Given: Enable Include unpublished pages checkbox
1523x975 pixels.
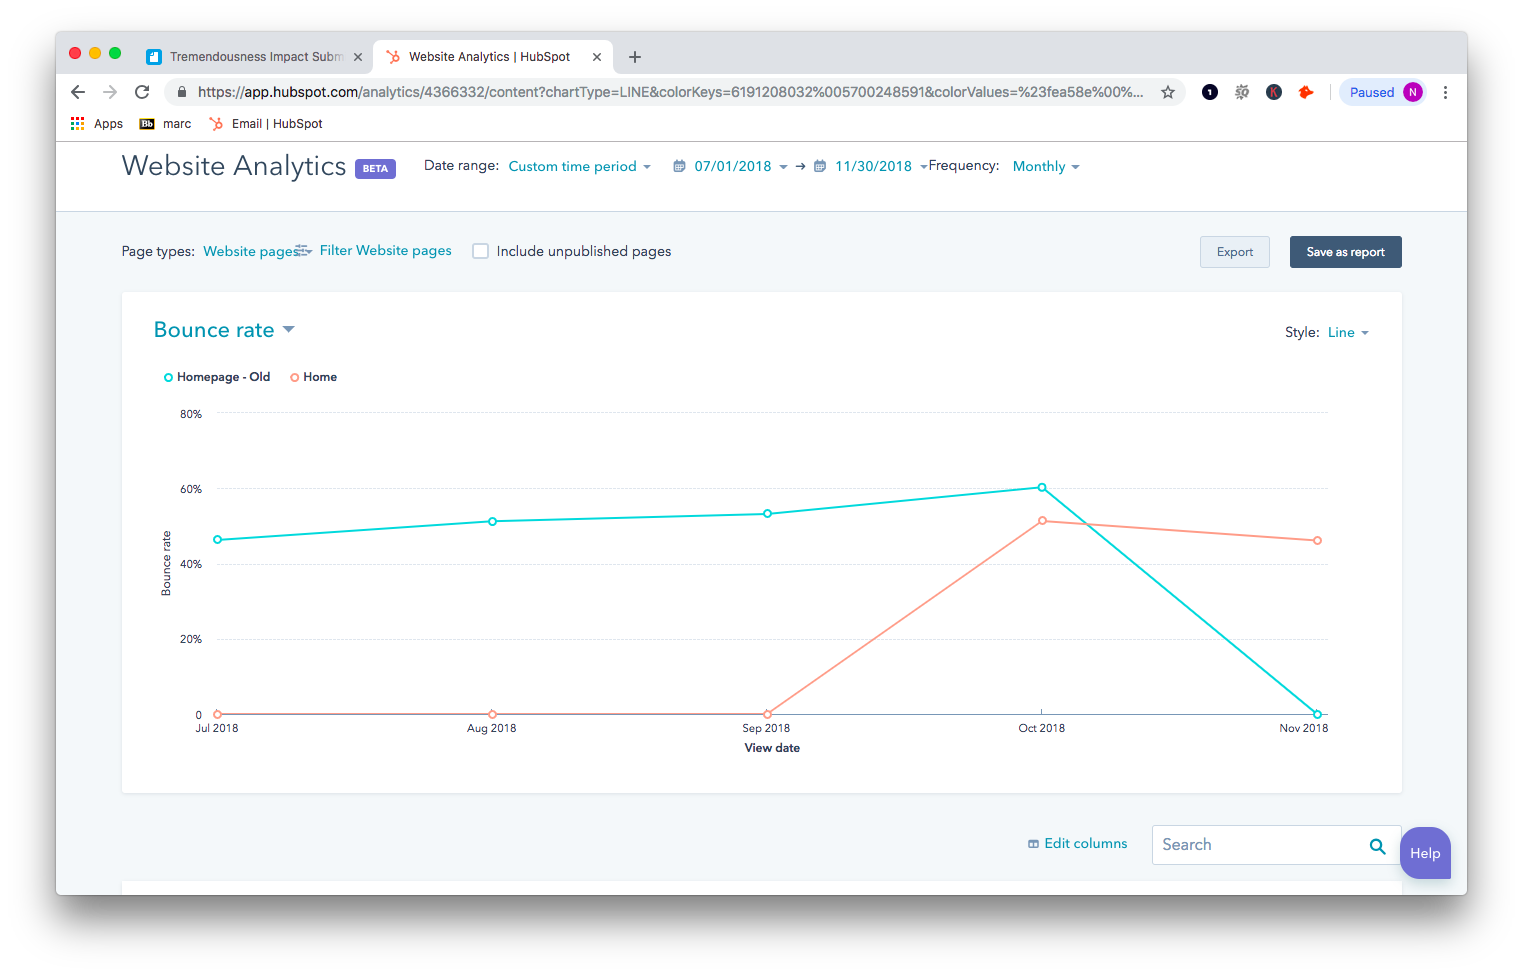Looking at the screenshot, I should tap(481, 251).
